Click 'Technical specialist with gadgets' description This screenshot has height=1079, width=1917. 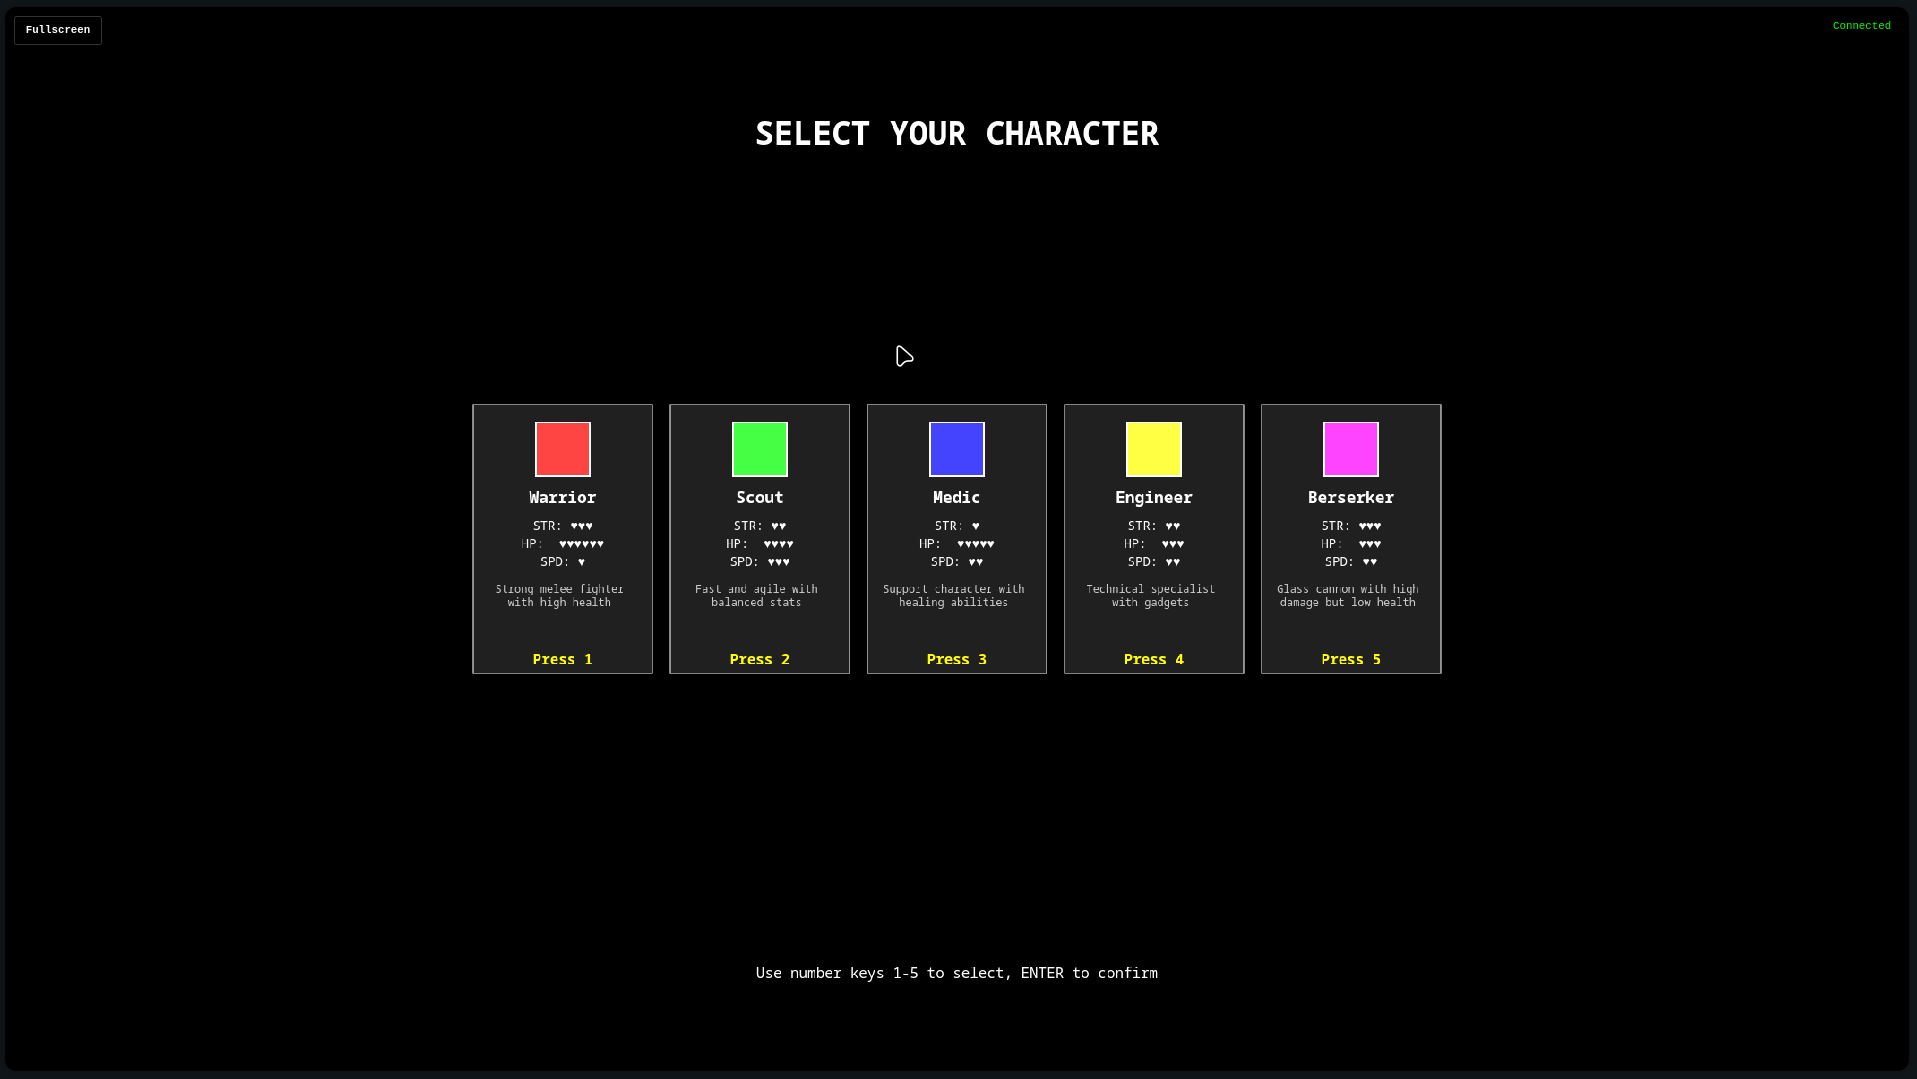click(x=1151, y=596)
